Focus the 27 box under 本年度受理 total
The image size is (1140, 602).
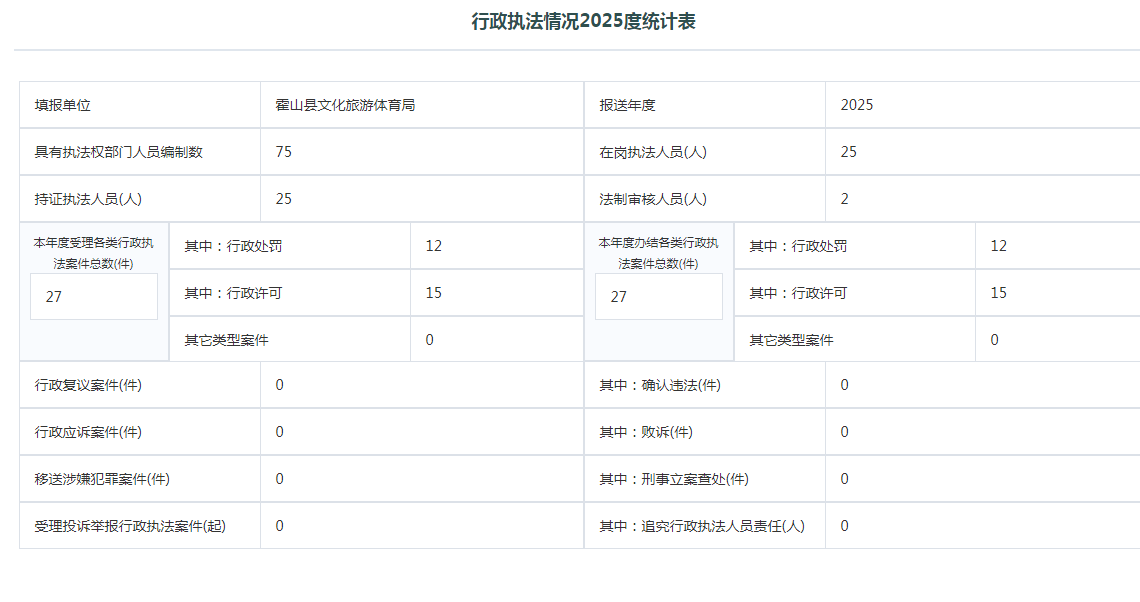94,297
